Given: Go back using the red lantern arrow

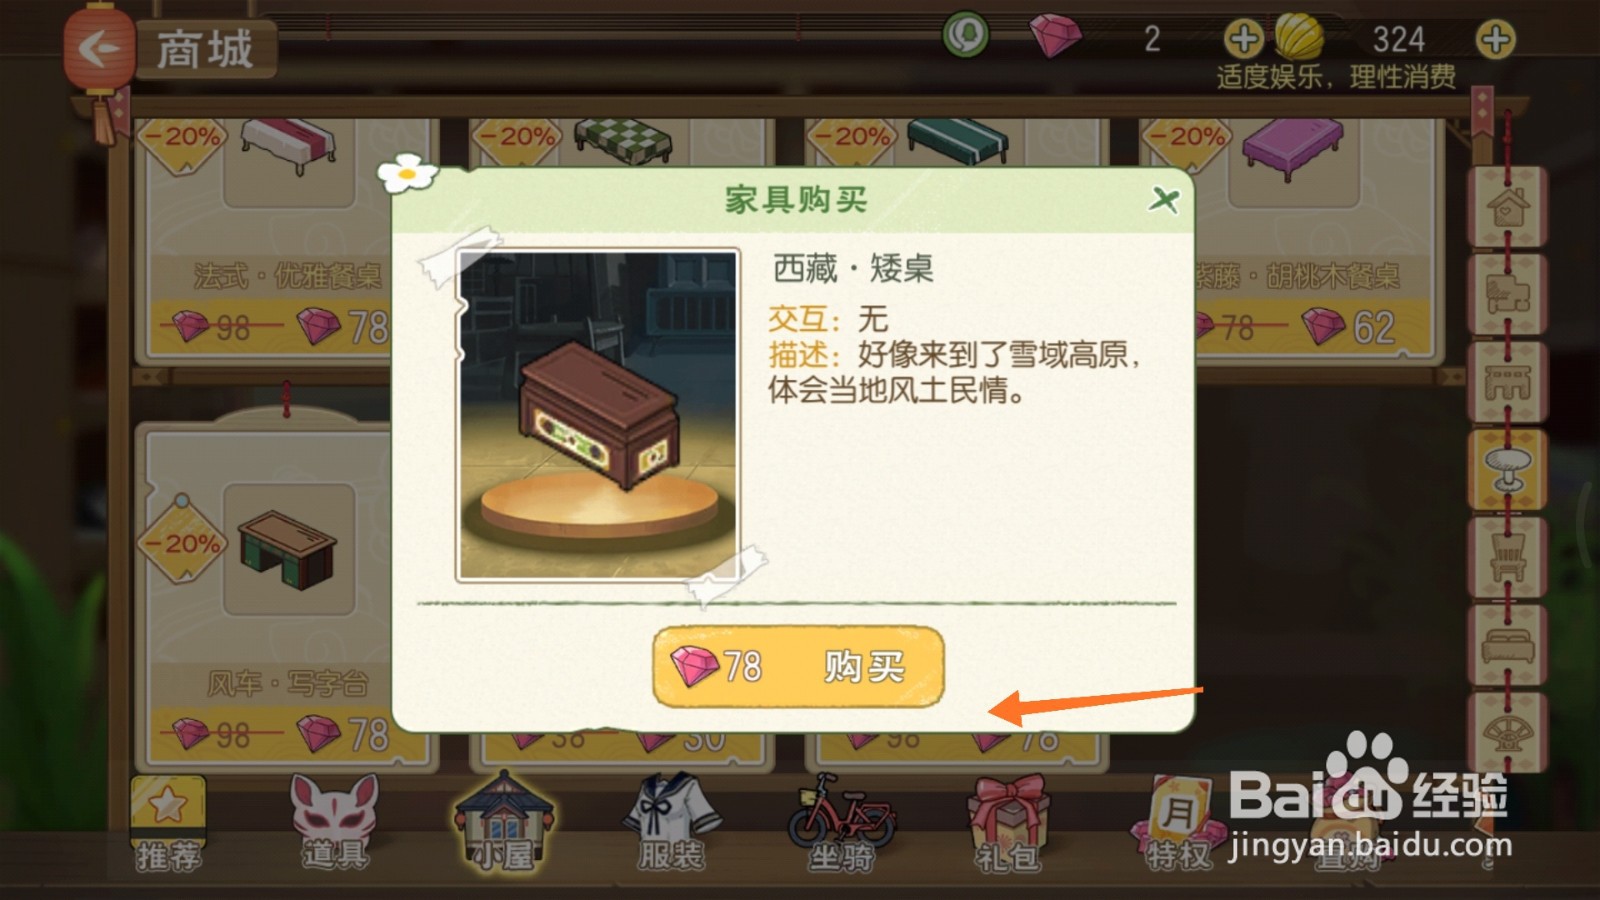Looking at the screenshot, I should (x=98, y=47).
